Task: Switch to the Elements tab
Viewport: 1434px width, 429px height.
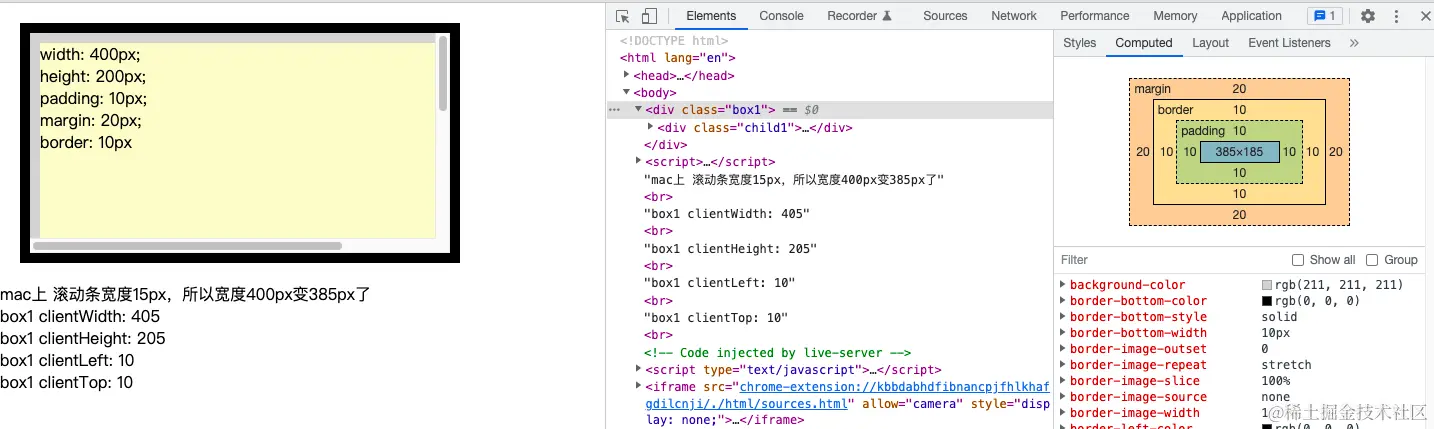Action: tap(711, 16)
